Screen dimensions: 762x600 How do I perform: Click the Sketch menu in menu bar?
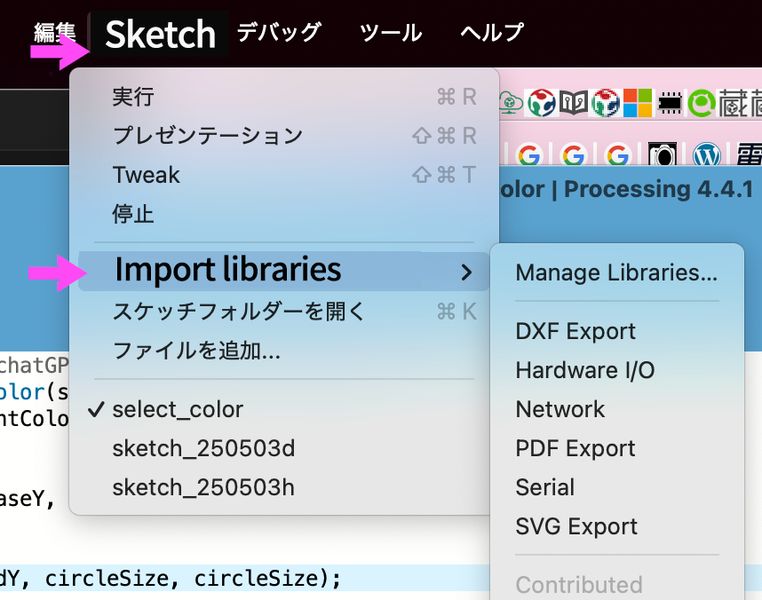[160, 34]
